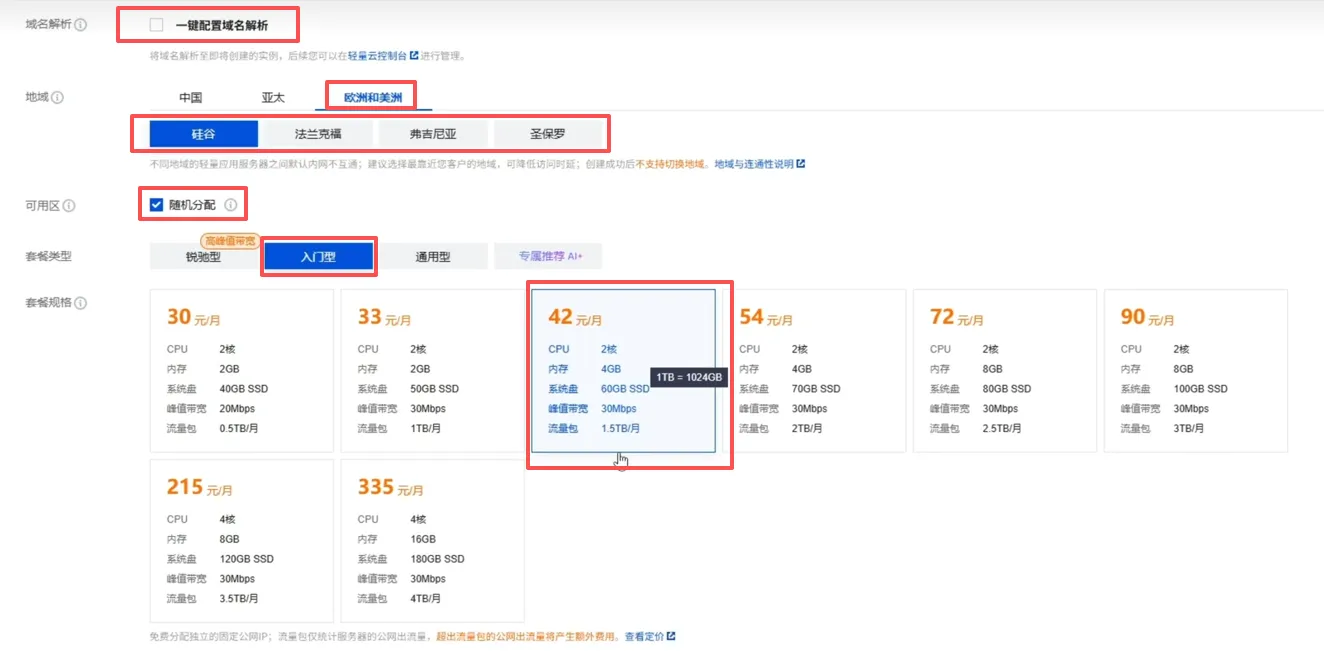Screen dimensions: 1324x651
Task: Enable 一键配置域名解析 checkbox
Action: [157, 25]
